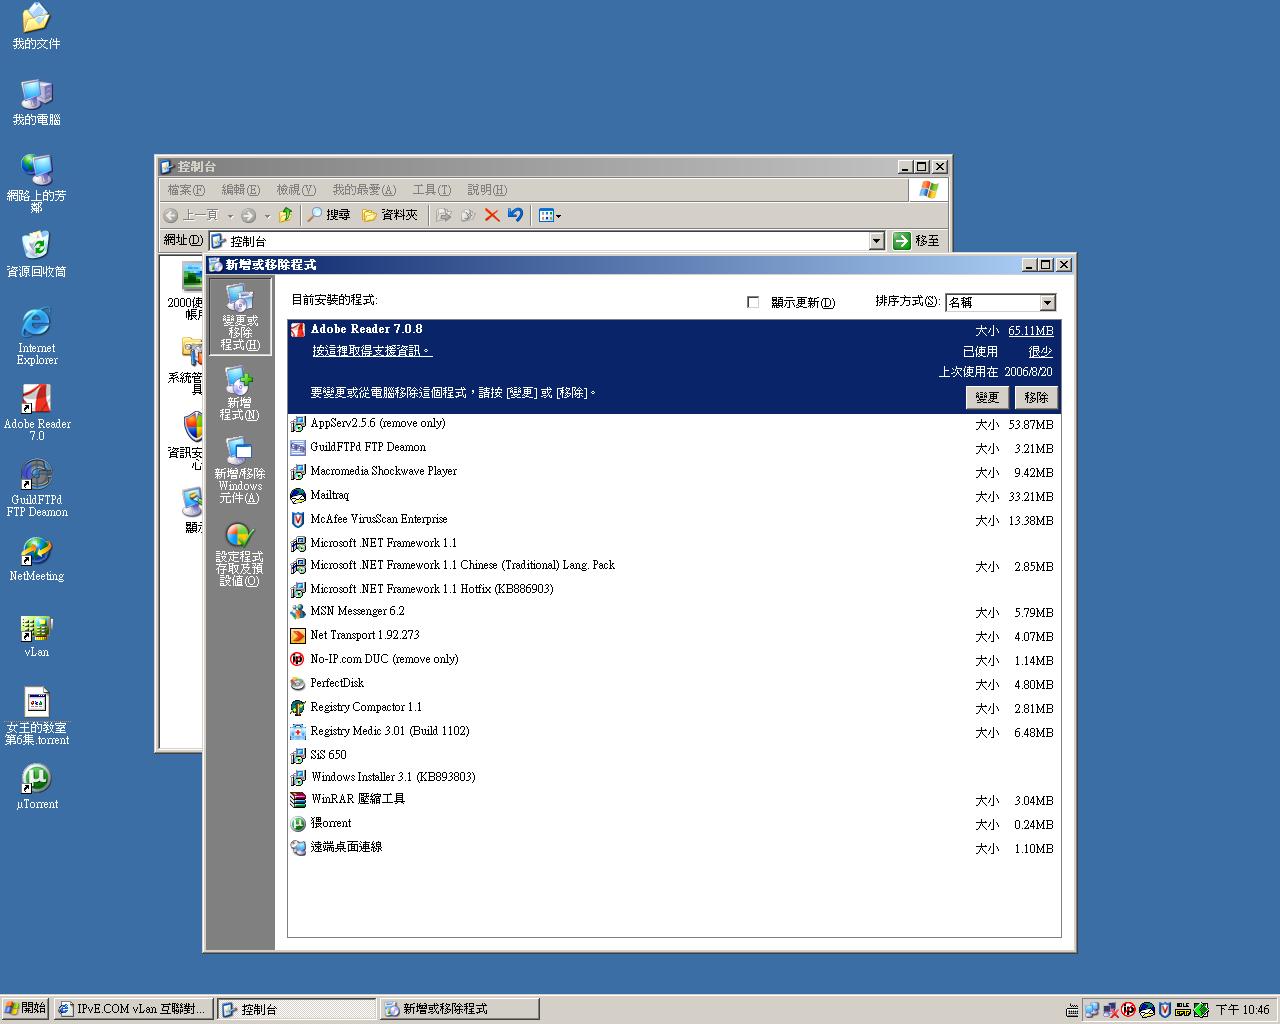The image size is (1280, 1024).
Task: Click the Undo toolbar icon in 控制台
Action: 516,215
